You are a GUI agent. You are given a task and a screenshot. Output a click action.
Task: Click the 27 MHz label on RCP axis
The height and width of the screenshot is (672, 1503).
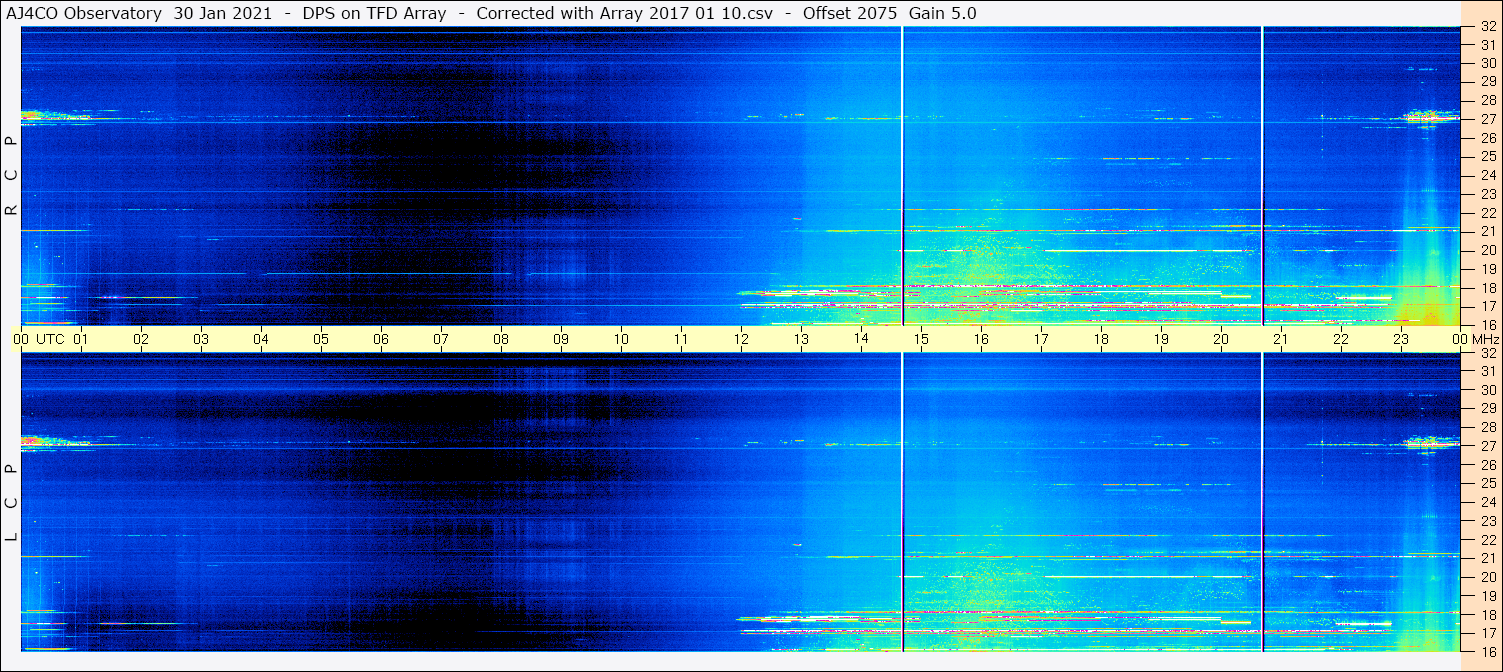coord(1487,119)
